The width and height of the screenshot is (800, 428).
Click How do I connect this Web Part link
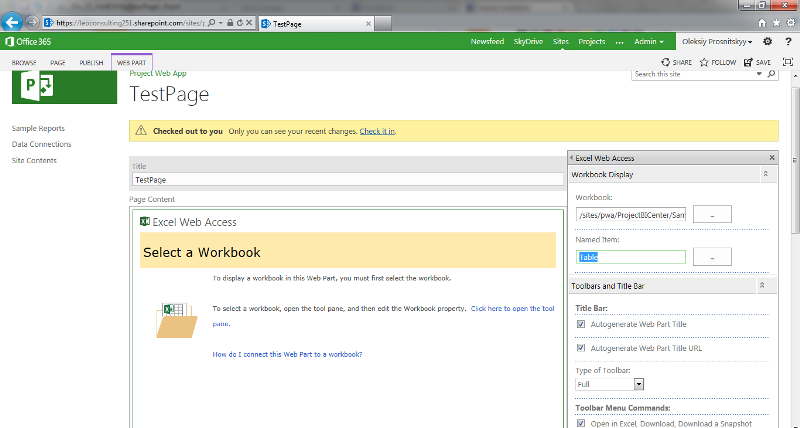(x=287, y=354)
